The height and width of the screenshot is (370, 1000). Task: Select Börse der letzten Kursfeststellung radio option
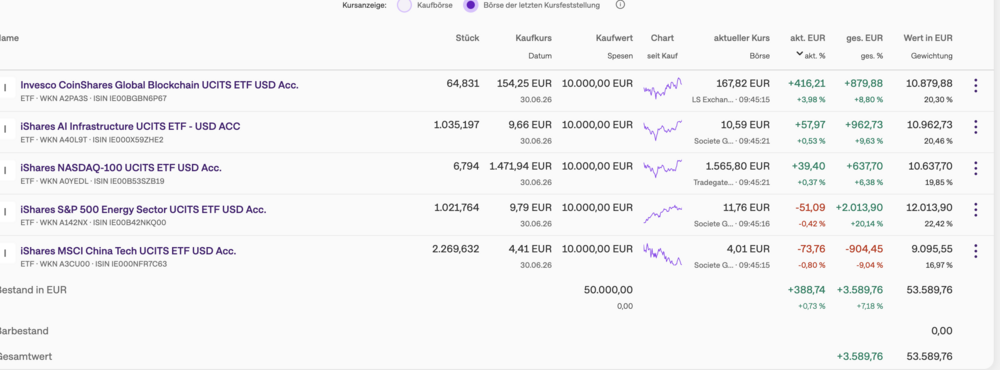pyautogui.click(x=471, y=5)
